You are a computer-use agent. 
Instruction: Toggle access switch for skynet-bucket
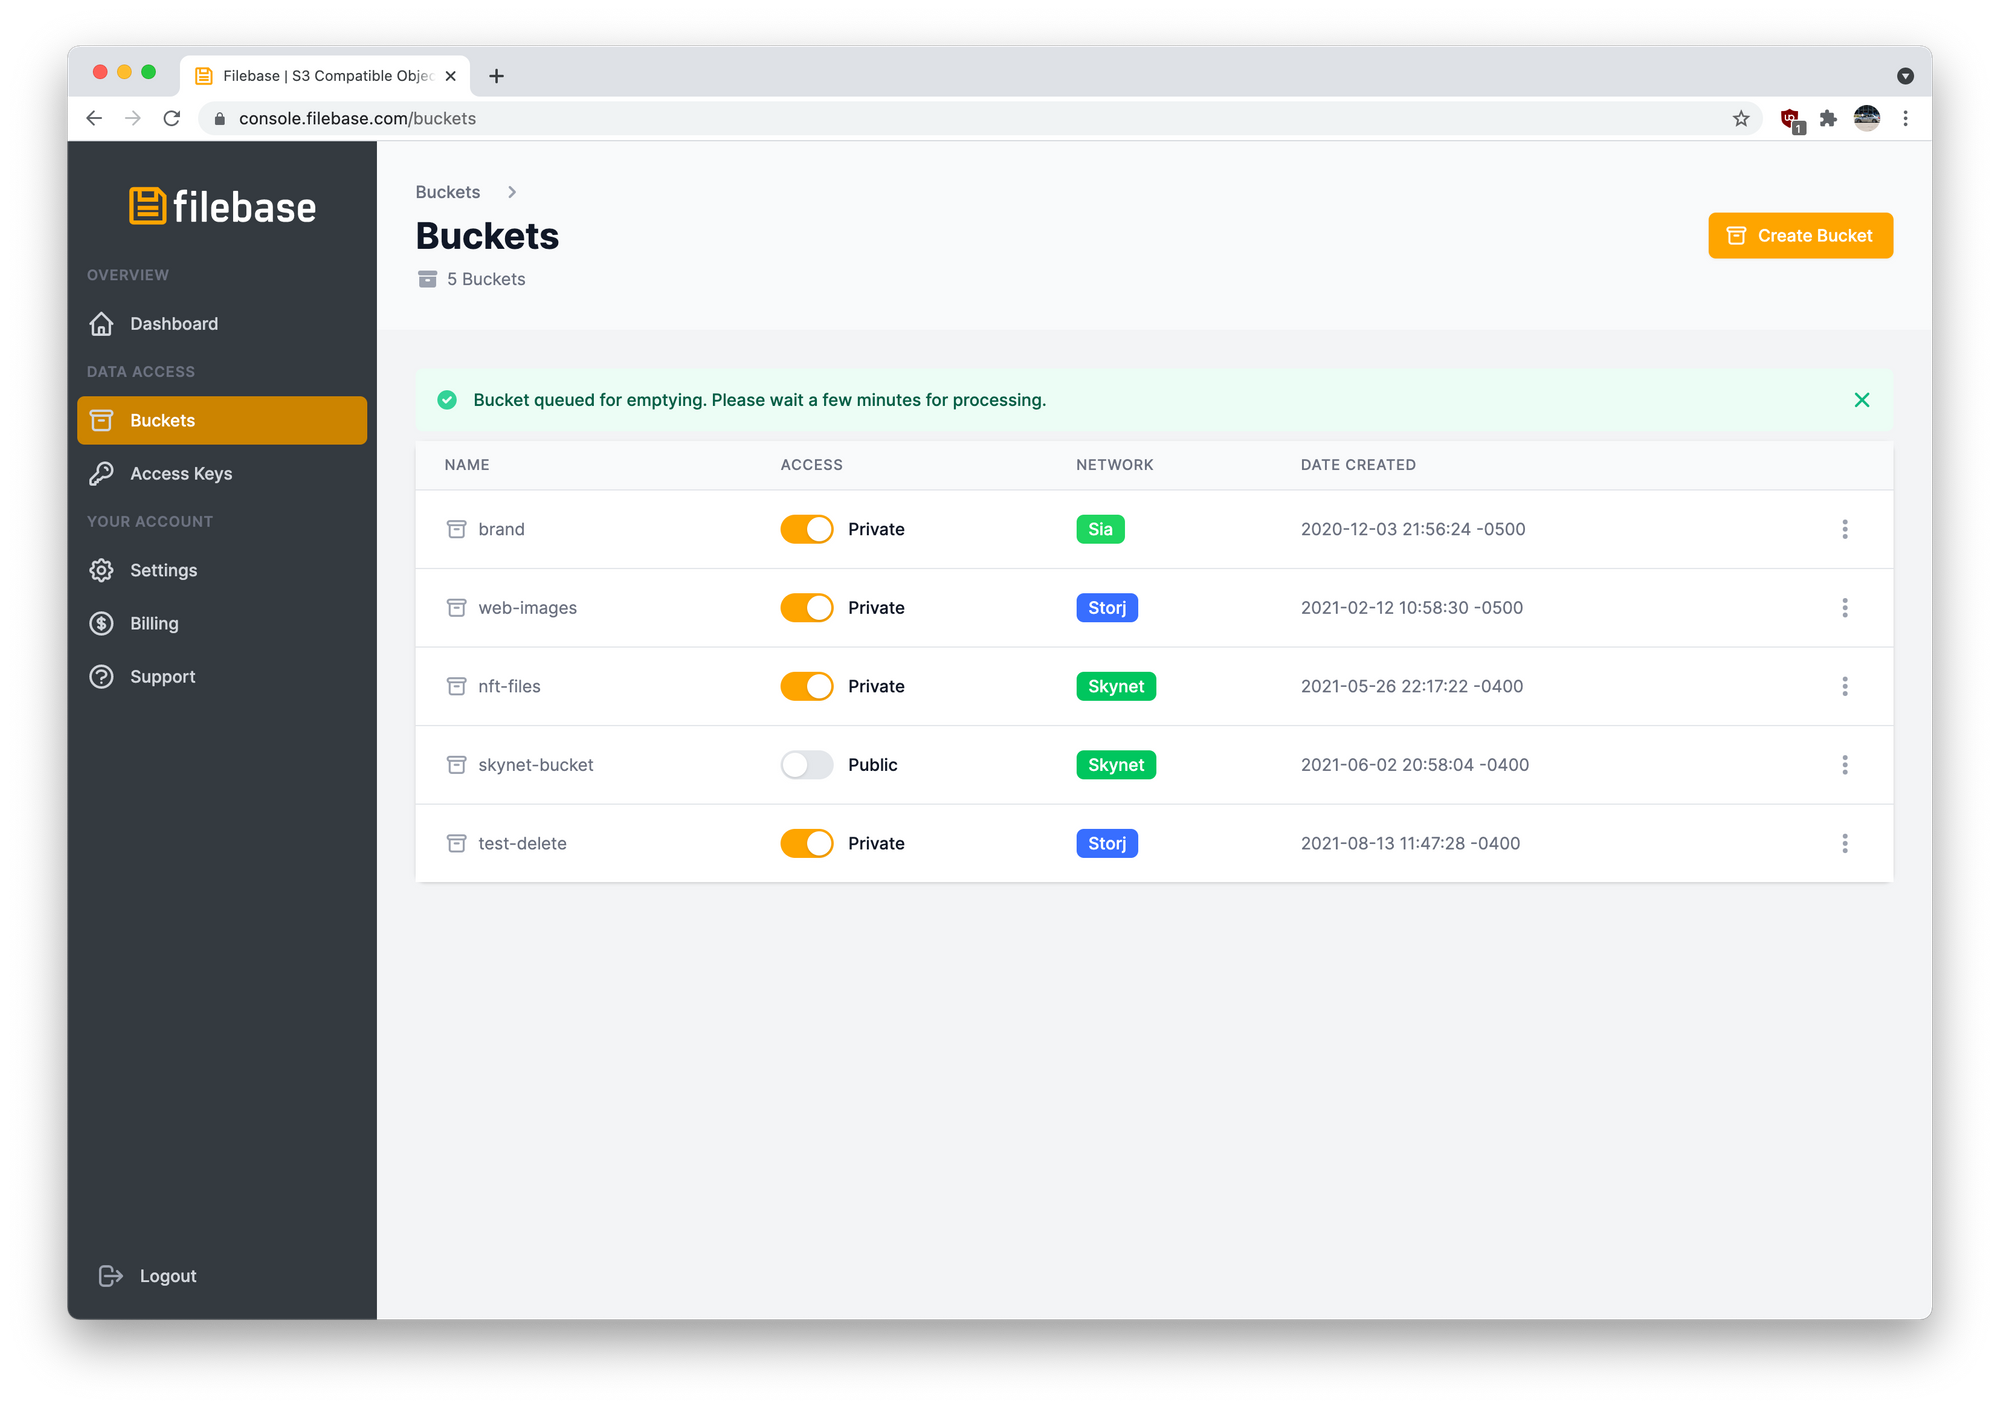pyautogui.click(x=807, y=765)
